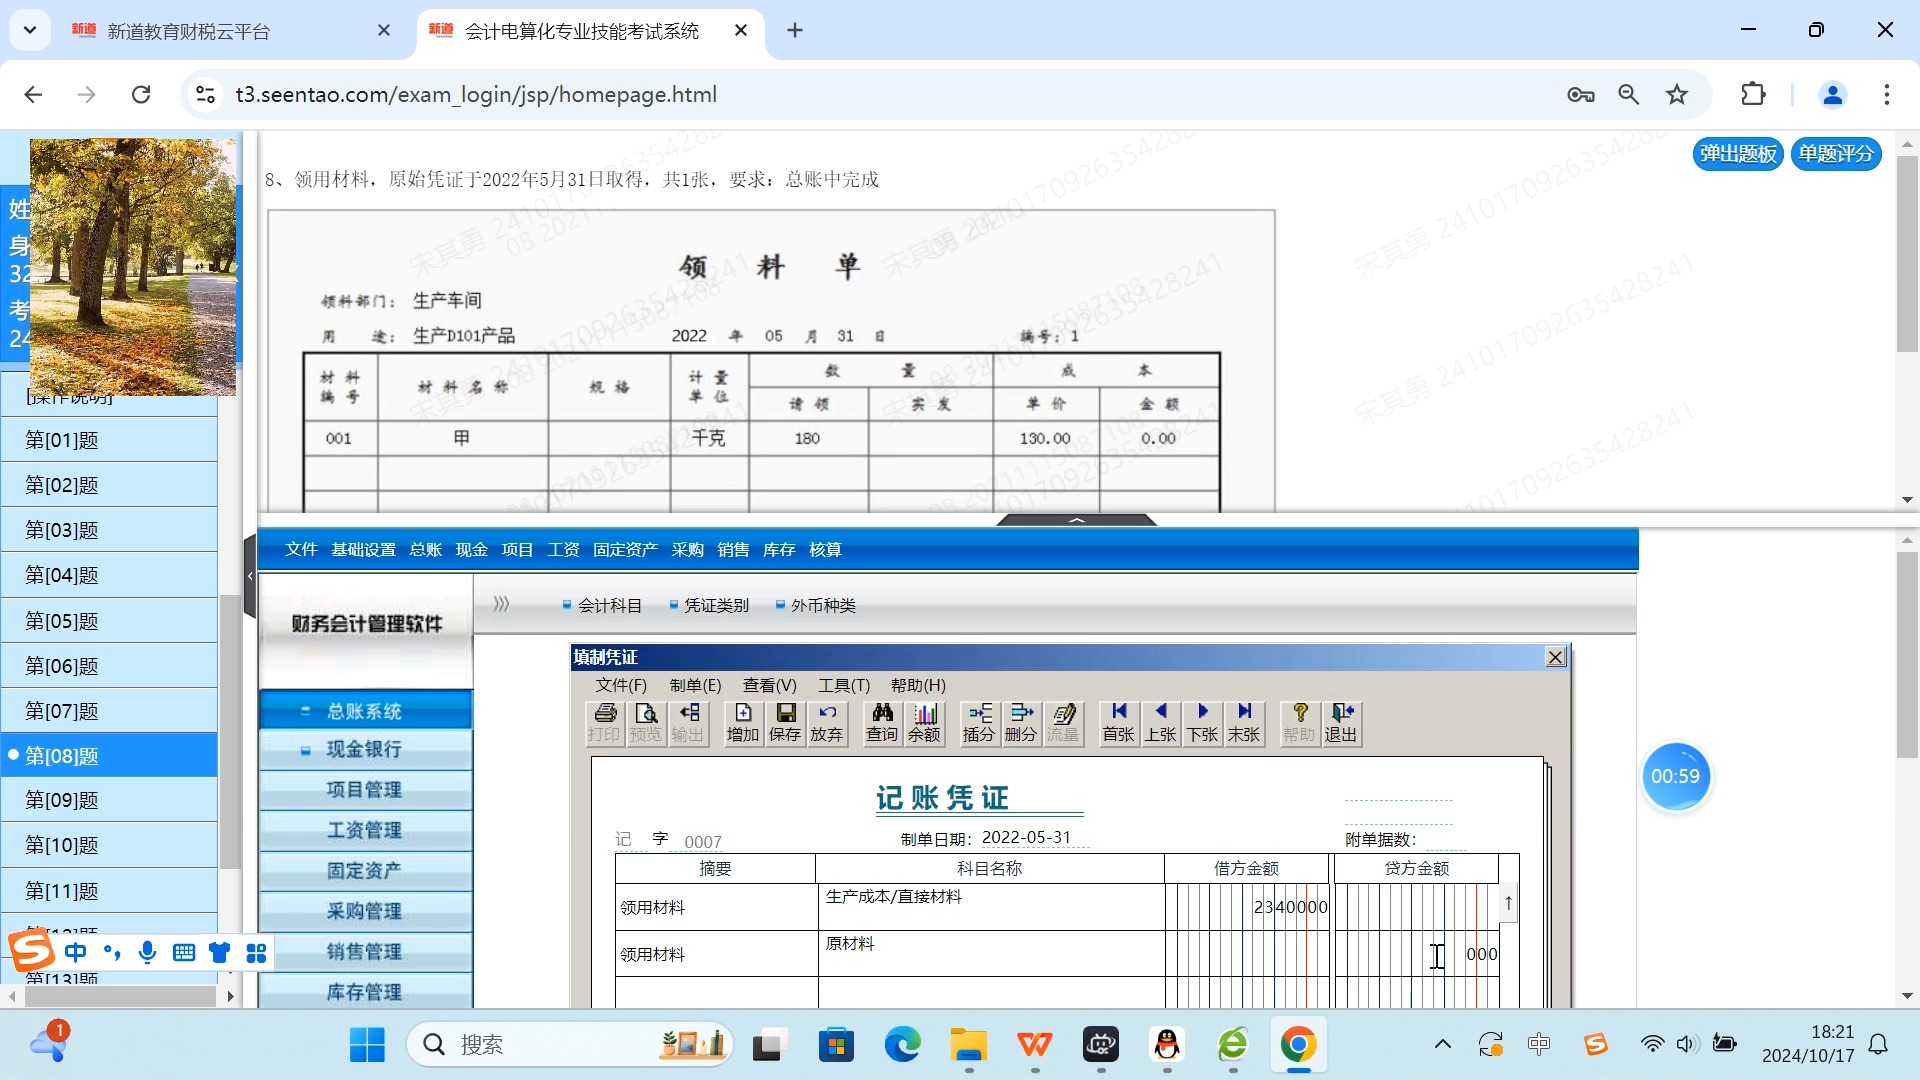Image resolution: width=1920 pixels, height=1080 pixels.
Task: Click the 保存 (Save) voucher toolbar icon
Action: click(x=785, y=722)
